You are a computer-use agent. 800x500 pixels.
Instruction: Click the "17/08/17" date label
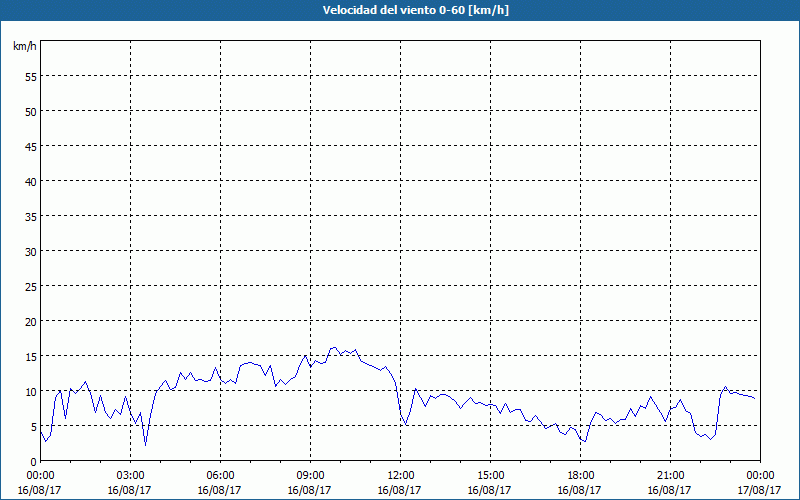coord(760,490)
